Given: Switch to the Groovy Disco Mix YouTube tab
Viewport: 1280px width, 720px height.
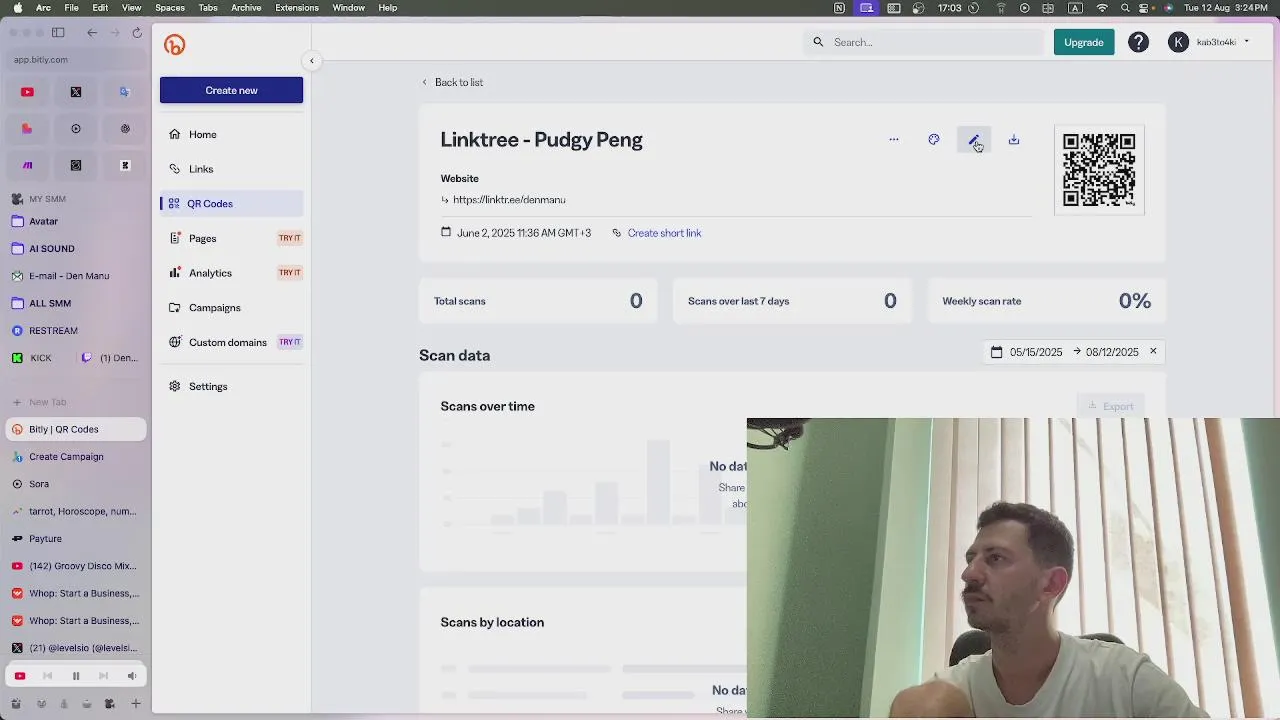Looking at the screenshot, I should (76, 566).
